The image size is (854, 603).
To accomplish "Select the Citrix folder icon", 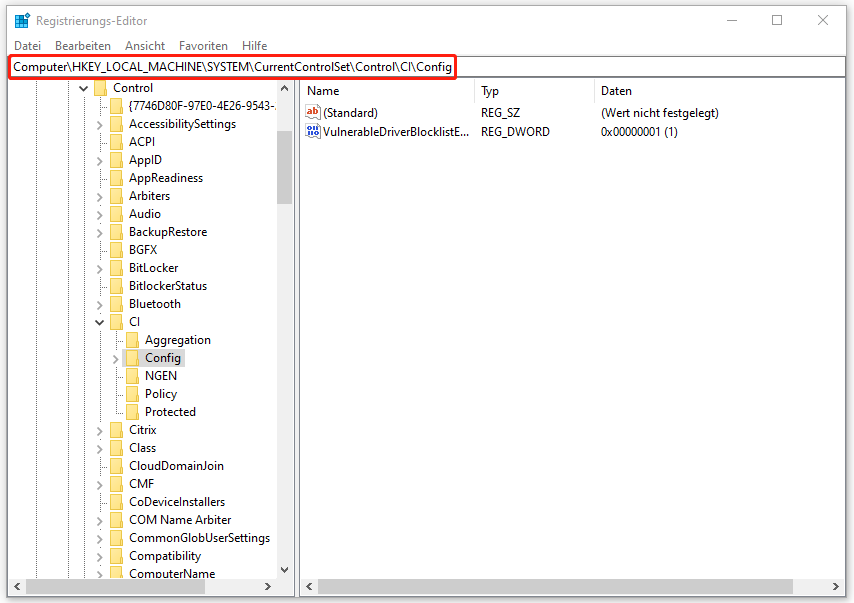I will 116,430.
